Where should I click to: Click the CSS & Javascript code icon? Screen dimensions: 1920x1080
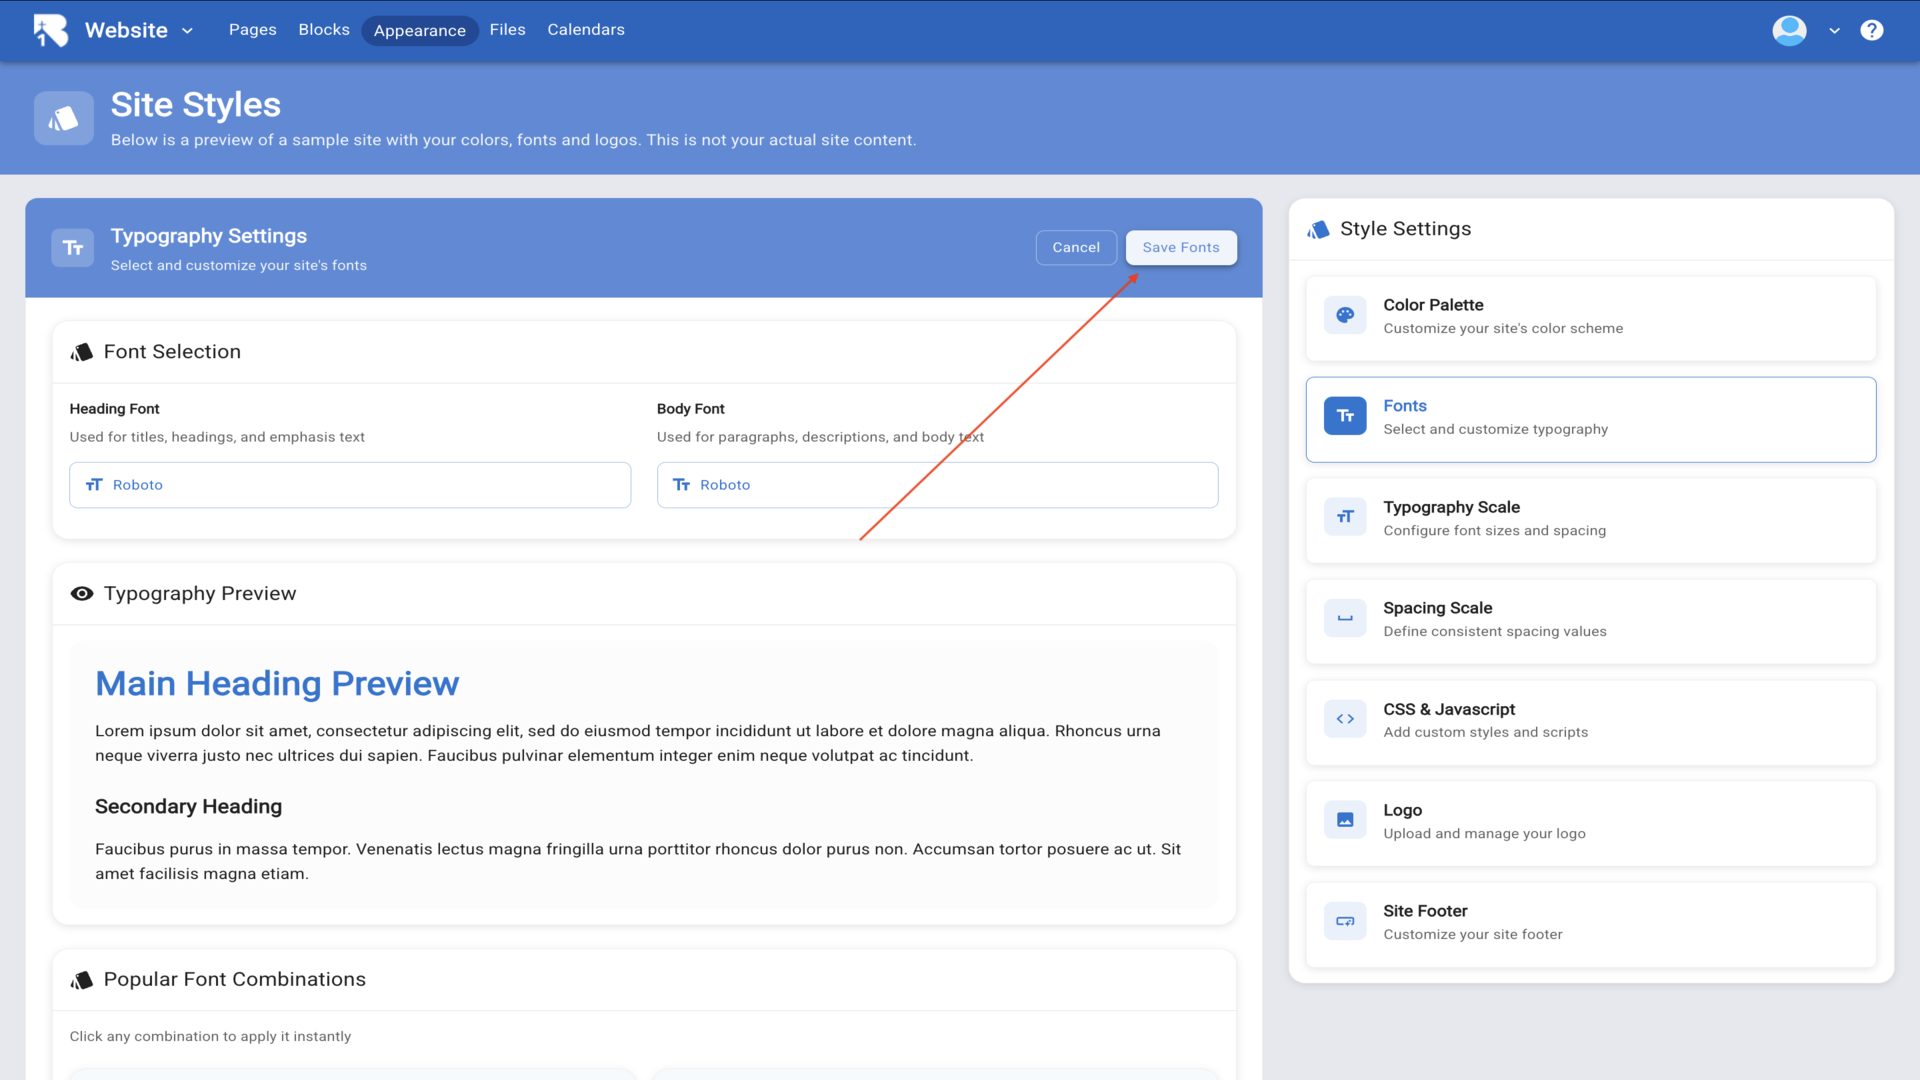(1345, 719)
